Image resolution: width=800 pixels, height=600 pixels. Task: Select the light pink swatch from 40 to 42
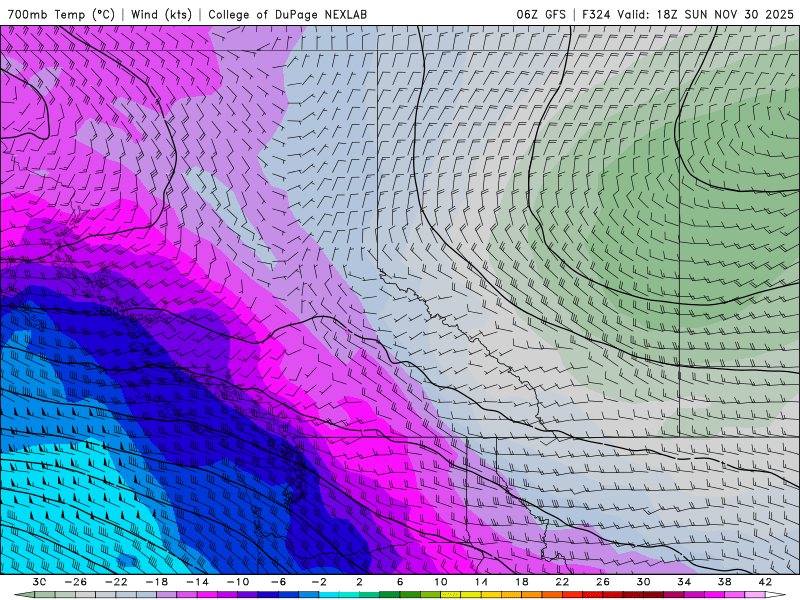point(755,595)
